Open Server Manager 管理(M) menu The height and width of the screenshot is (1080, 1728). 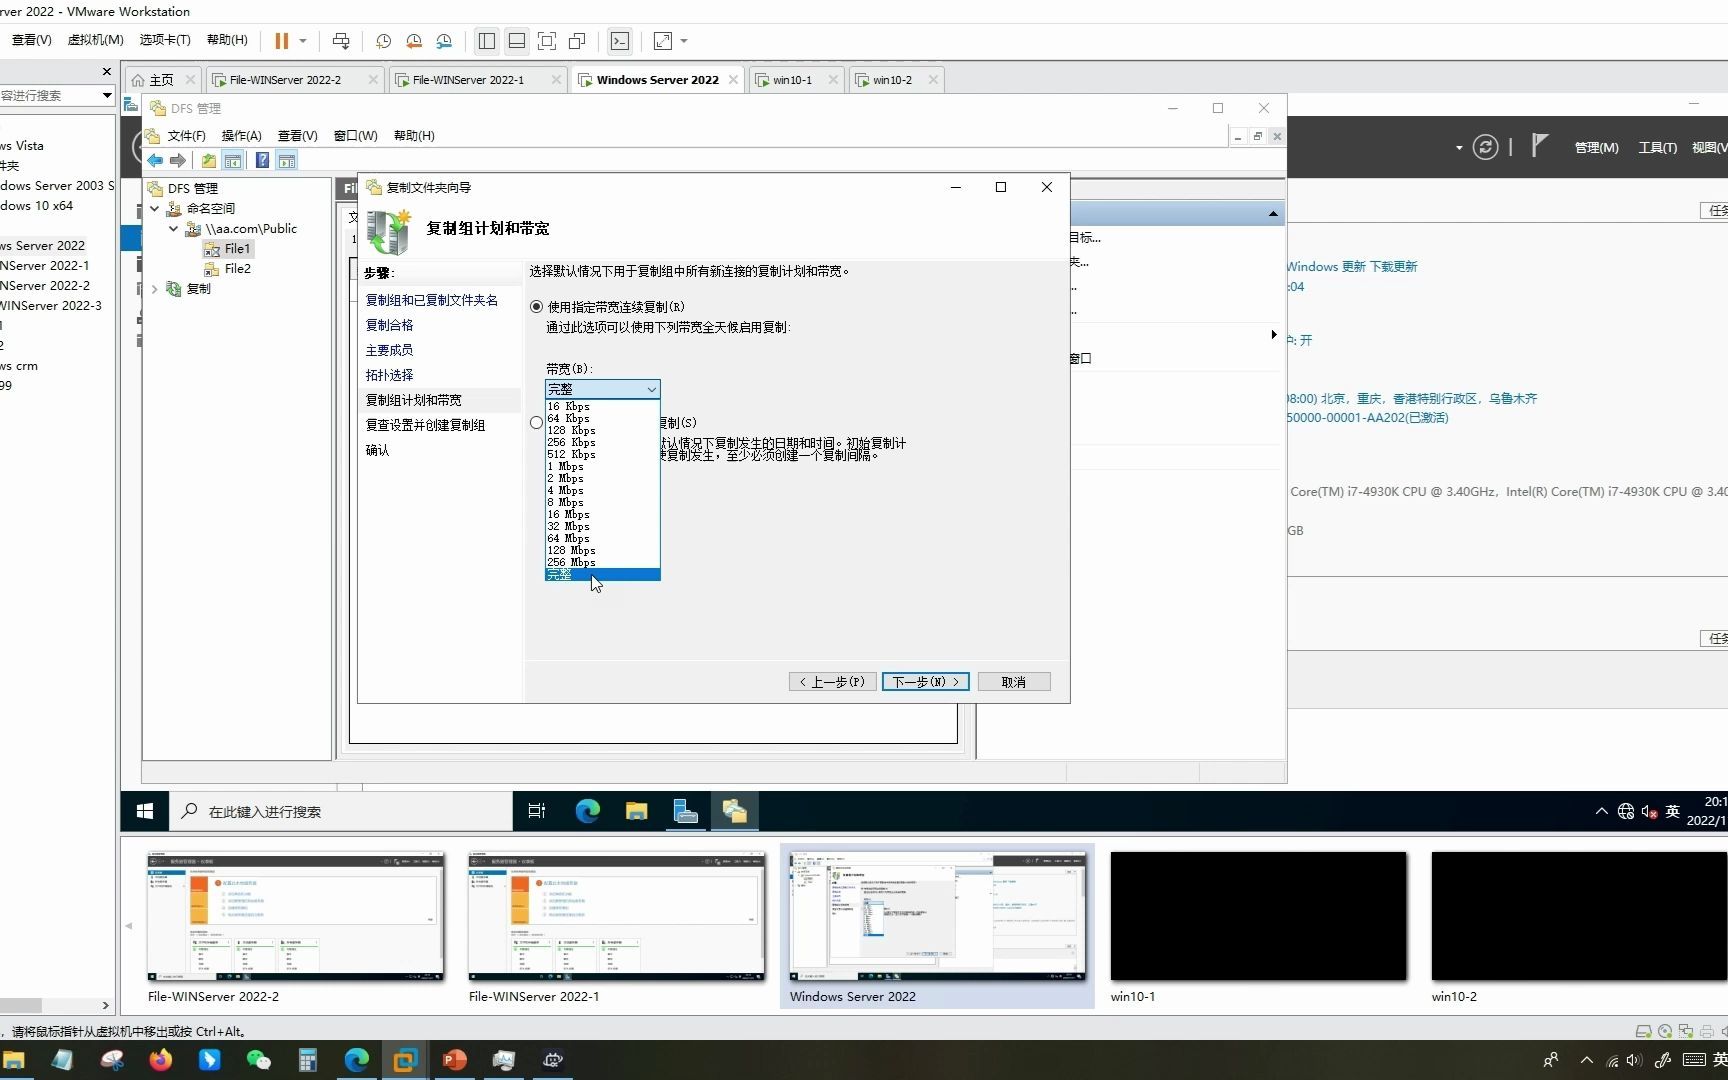(x=1596, y=147)
